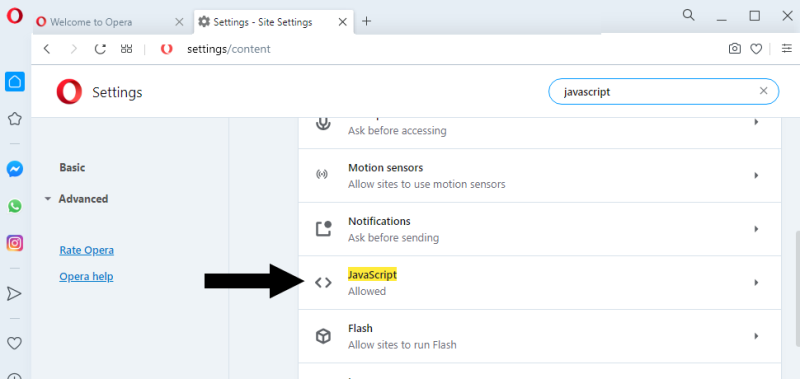
Task: Click 'Allow sites to run Flash' text
Action: coord(402,345)
